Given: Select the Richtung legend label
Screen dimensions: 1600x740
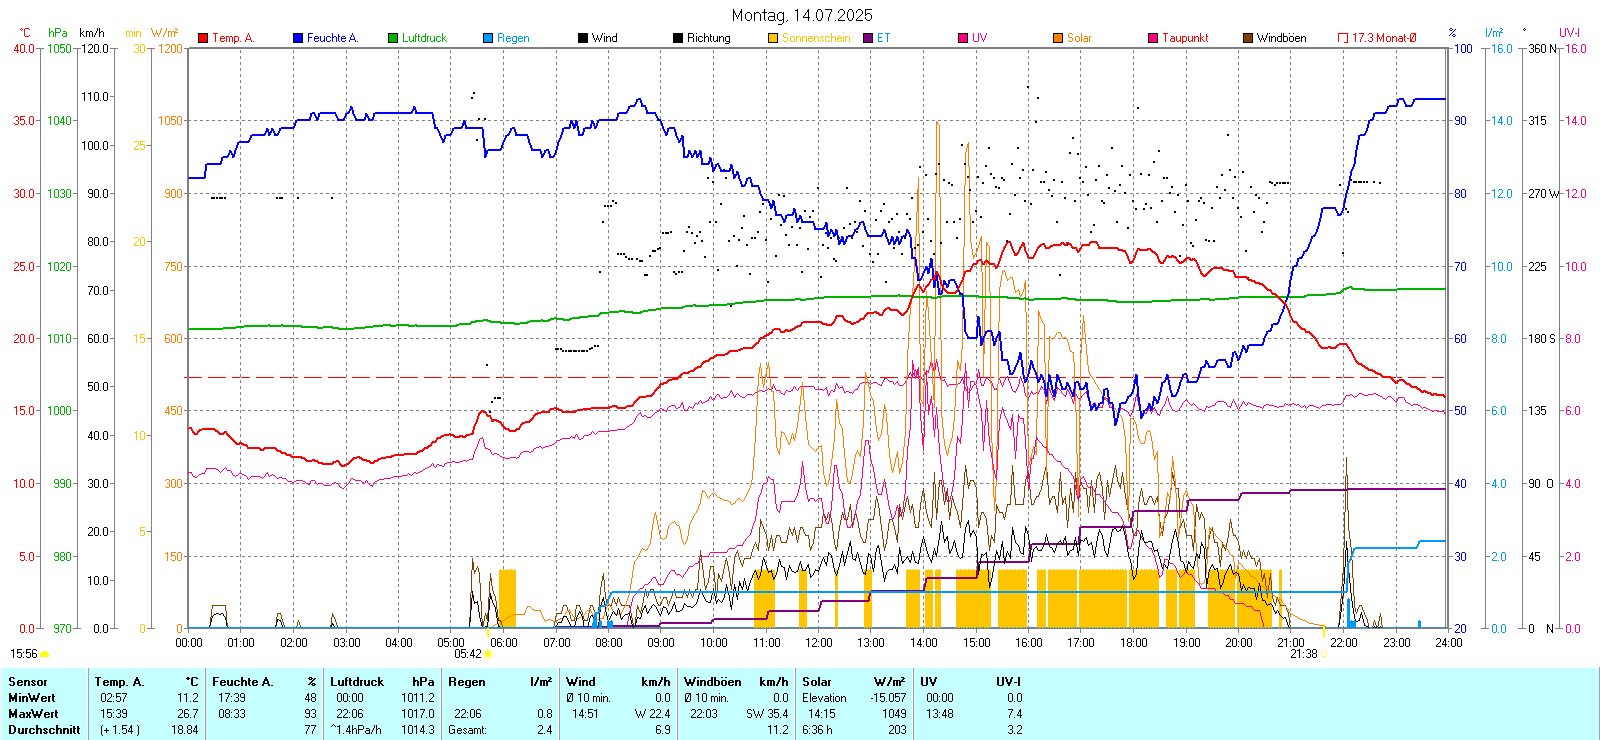Looking at the screenshot, I should point(708,38).
